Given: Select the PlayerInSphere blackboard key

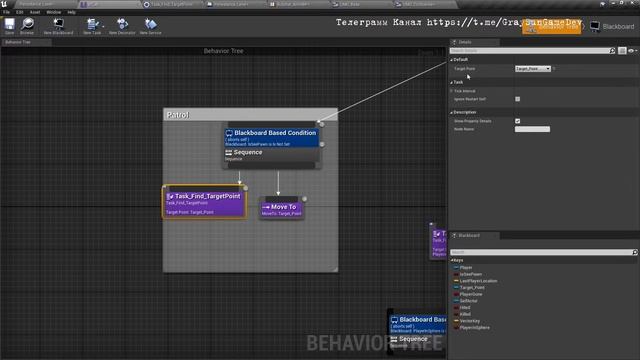Looking at the screenshot, I should pyautogui.click(x=475, y=327).
